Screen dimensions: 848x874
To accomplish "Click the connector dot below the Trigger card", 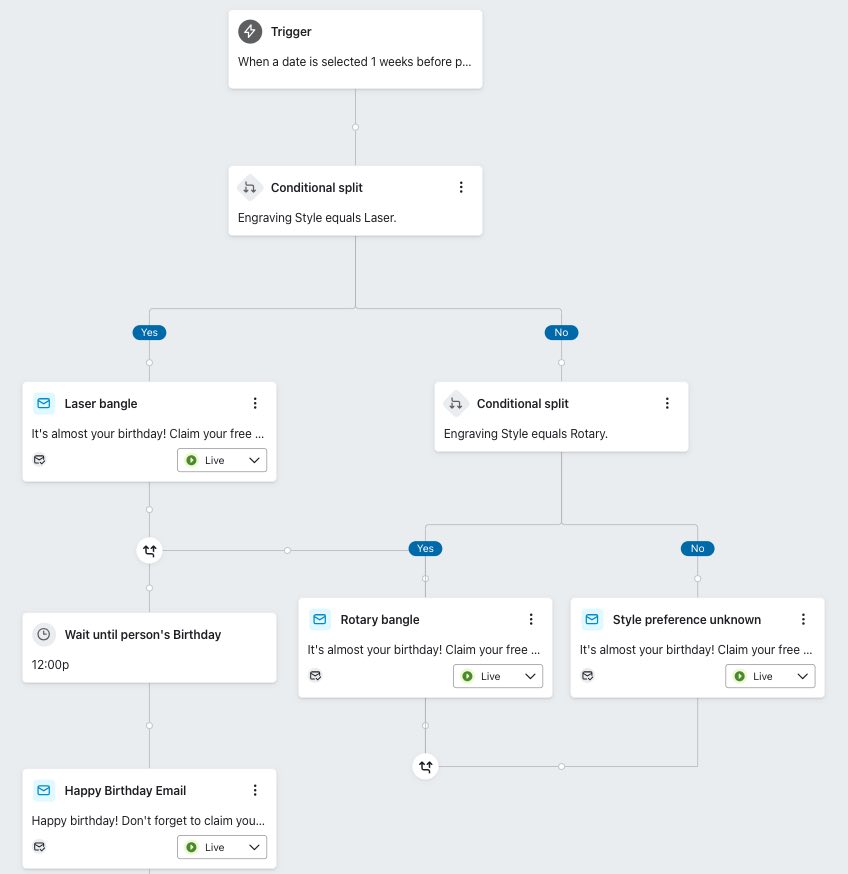I will [355, 127].
